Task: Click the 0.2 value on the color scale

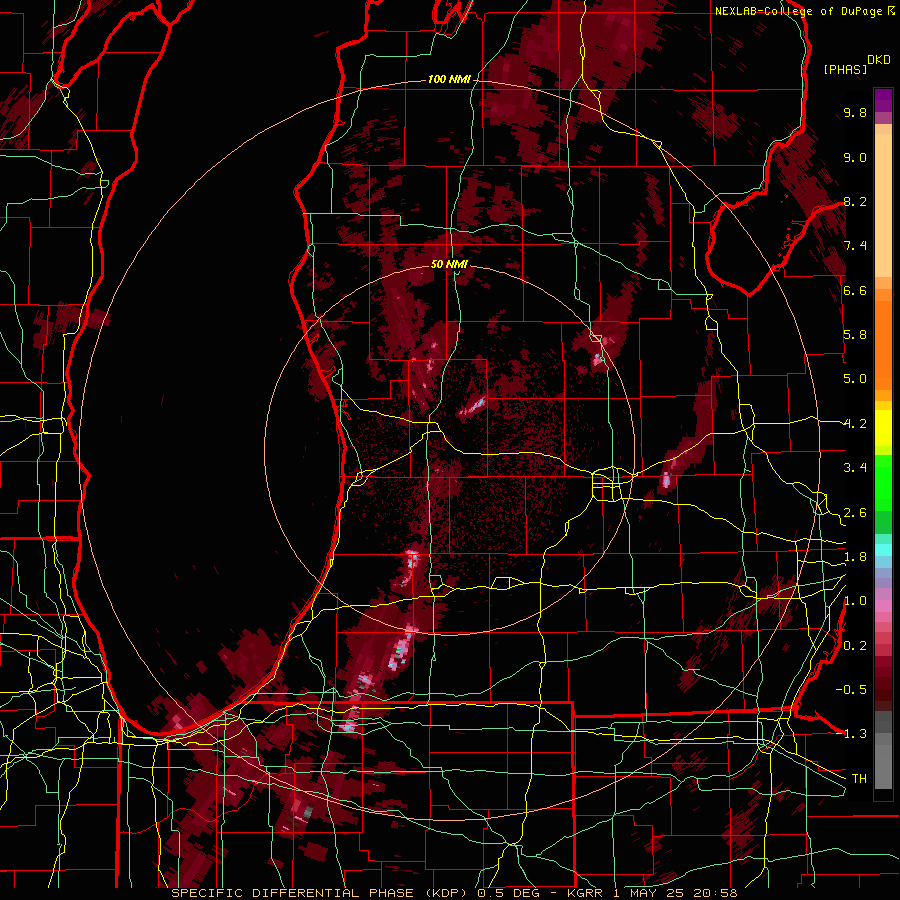Action: click(x=855, y=646)
